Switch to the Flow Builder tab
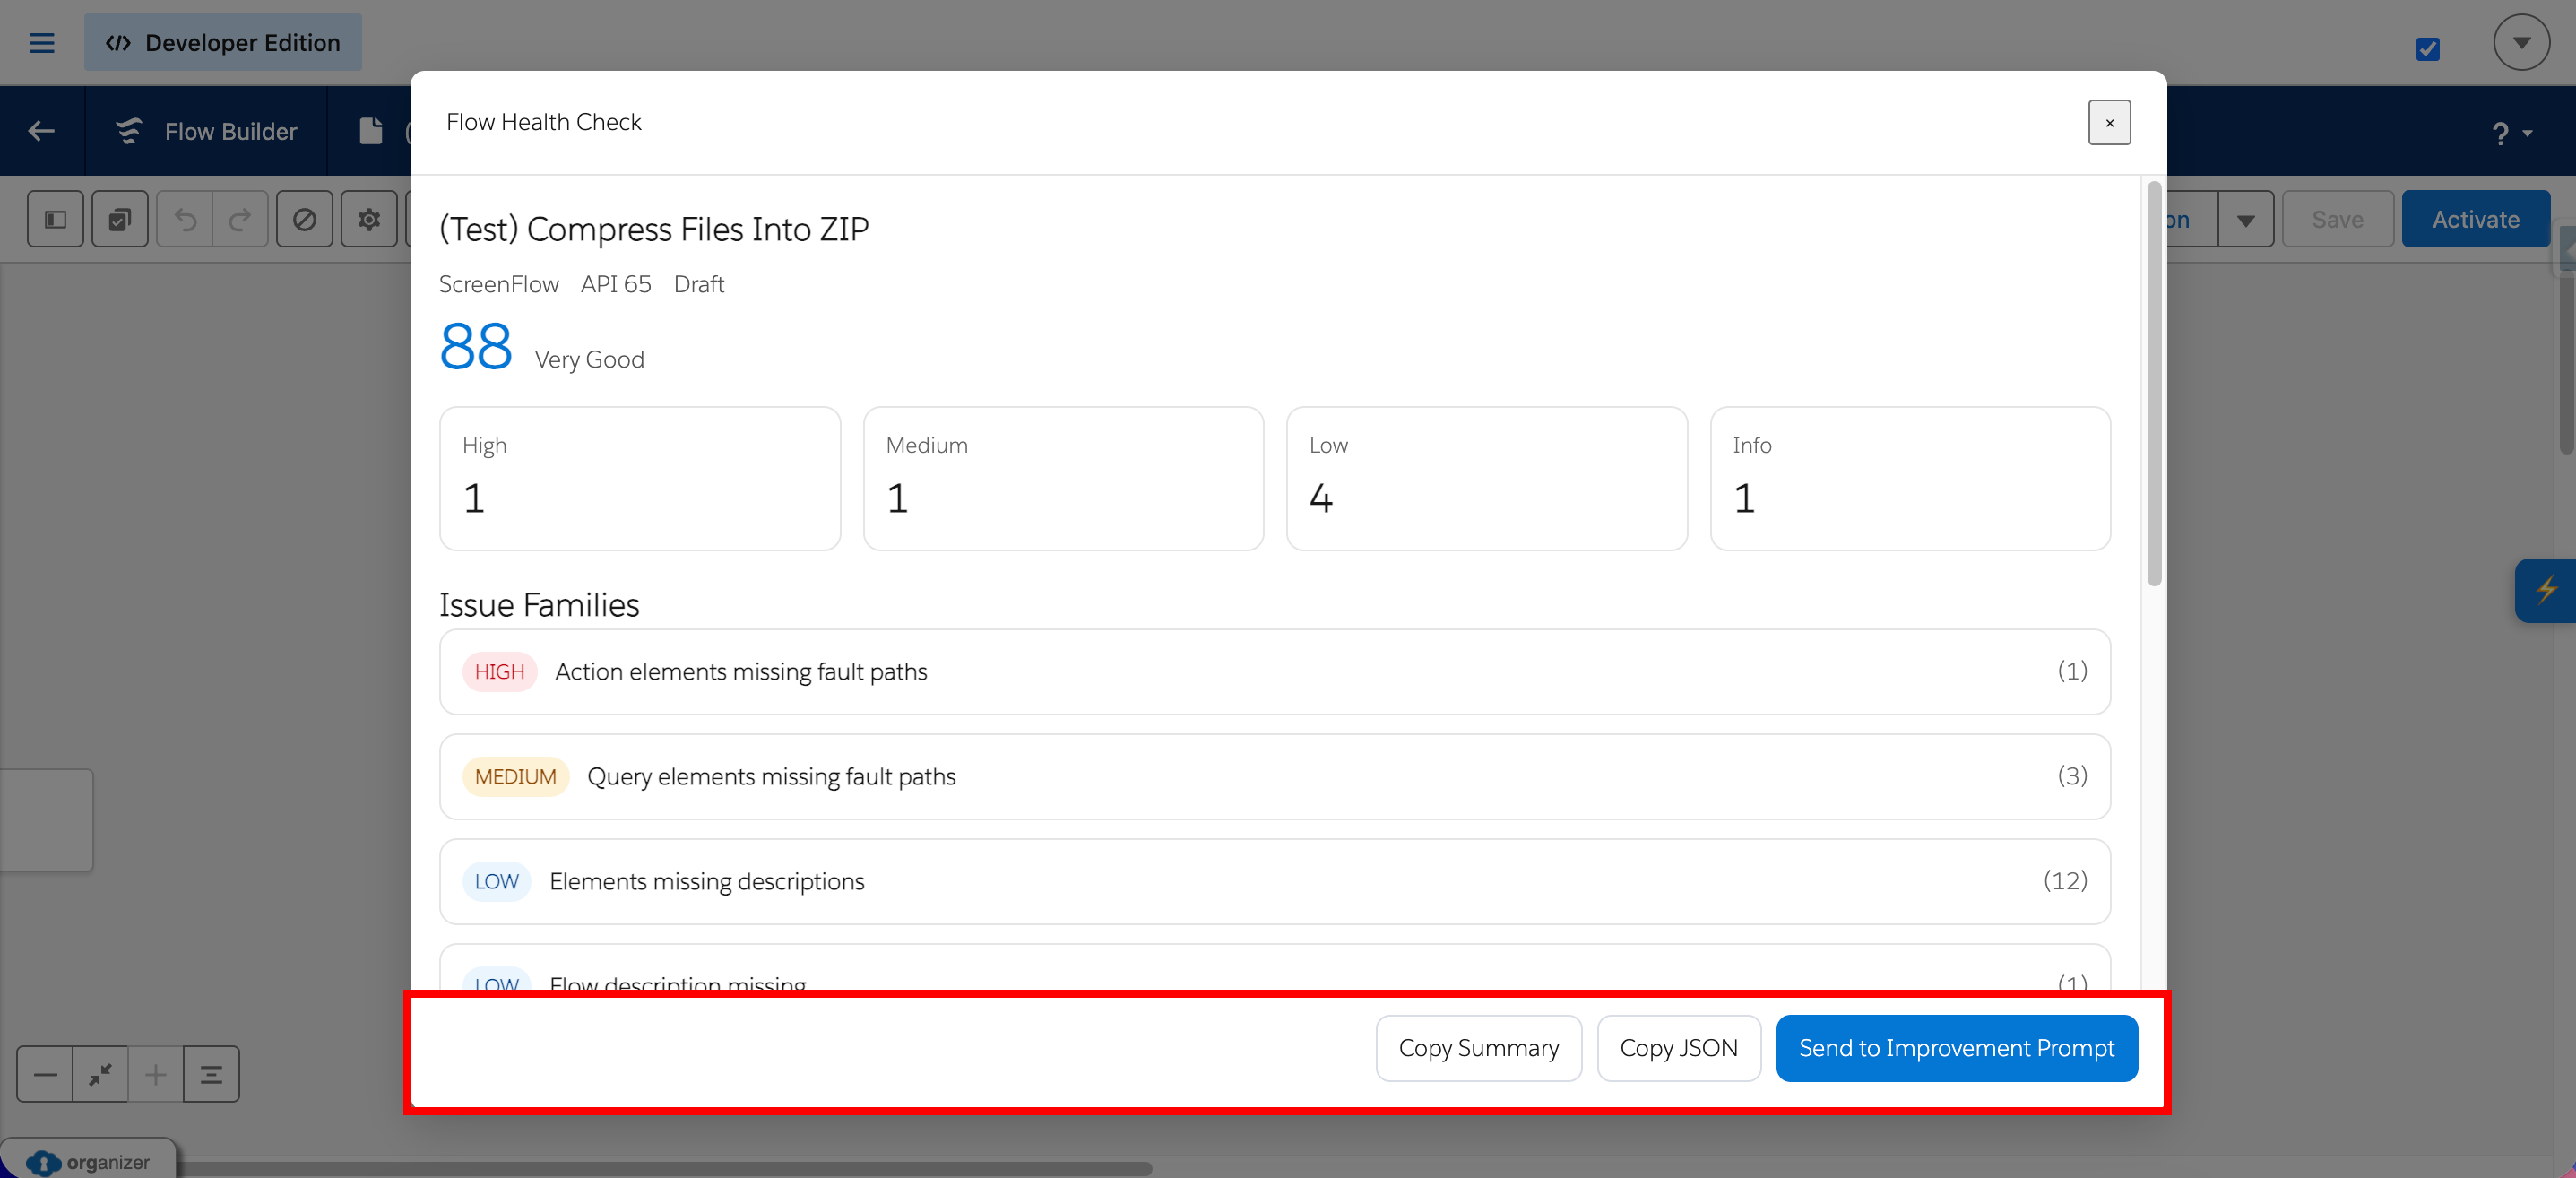 206,131
